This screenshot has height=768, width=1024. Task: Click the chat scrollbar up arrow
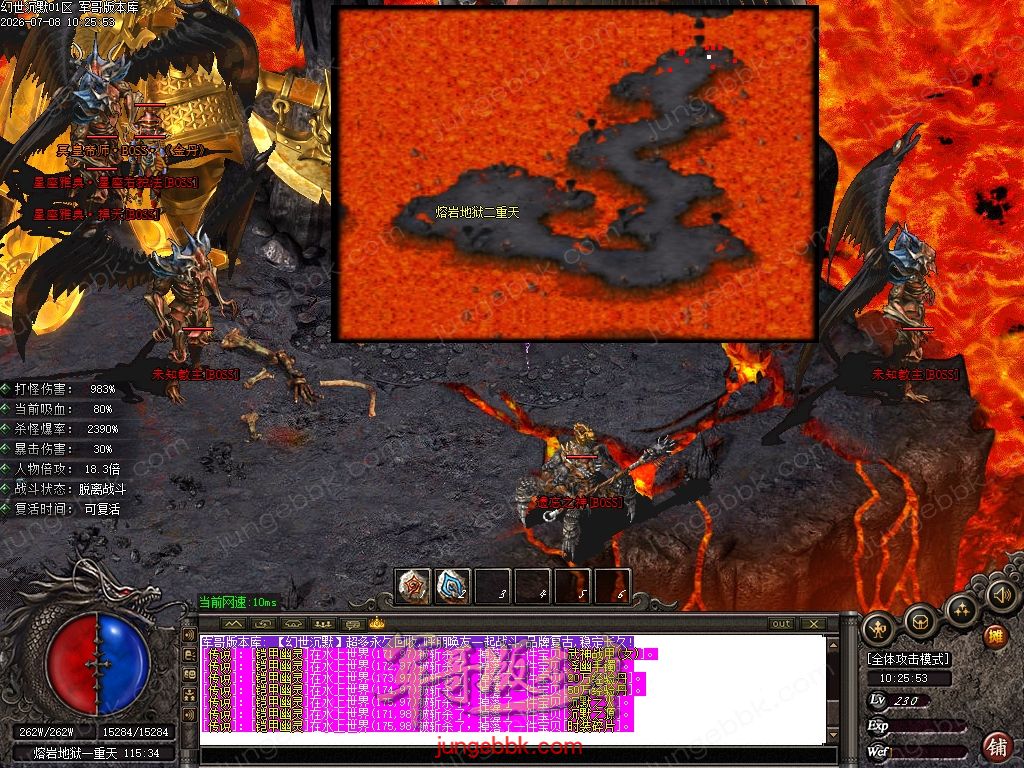click(833, 644)
